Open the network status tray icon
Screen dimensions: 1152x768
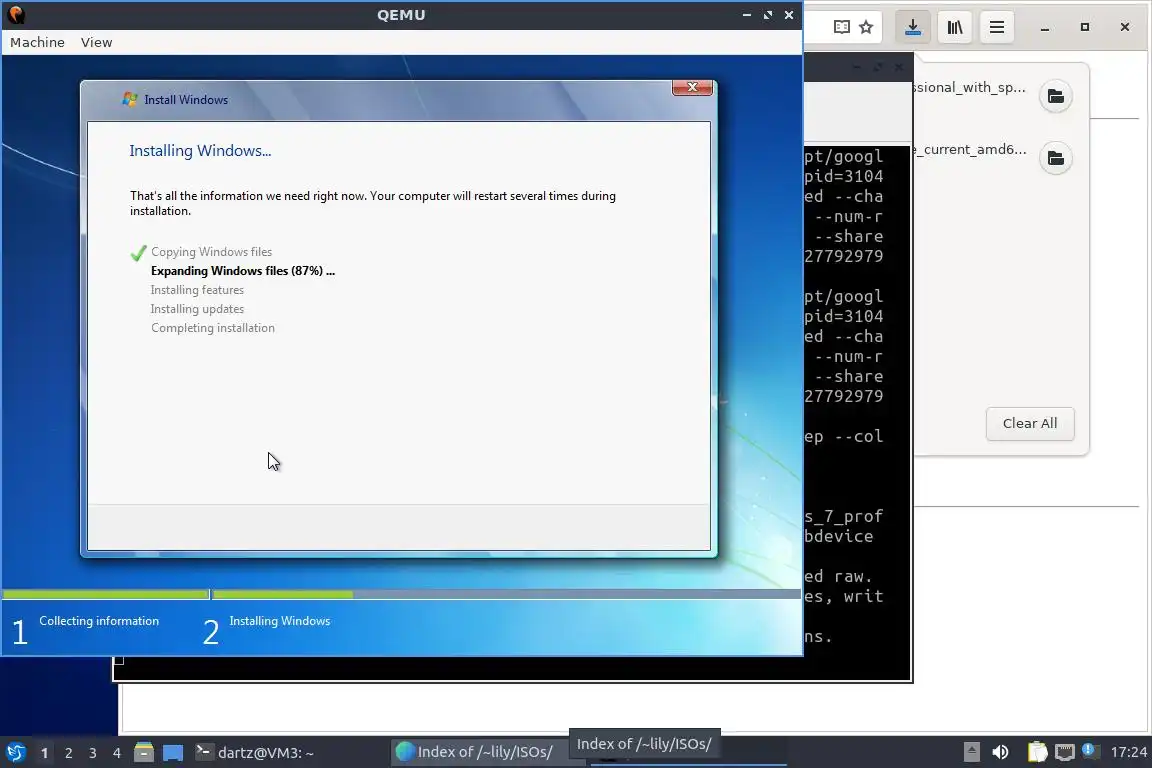[x=1065, y=752]
